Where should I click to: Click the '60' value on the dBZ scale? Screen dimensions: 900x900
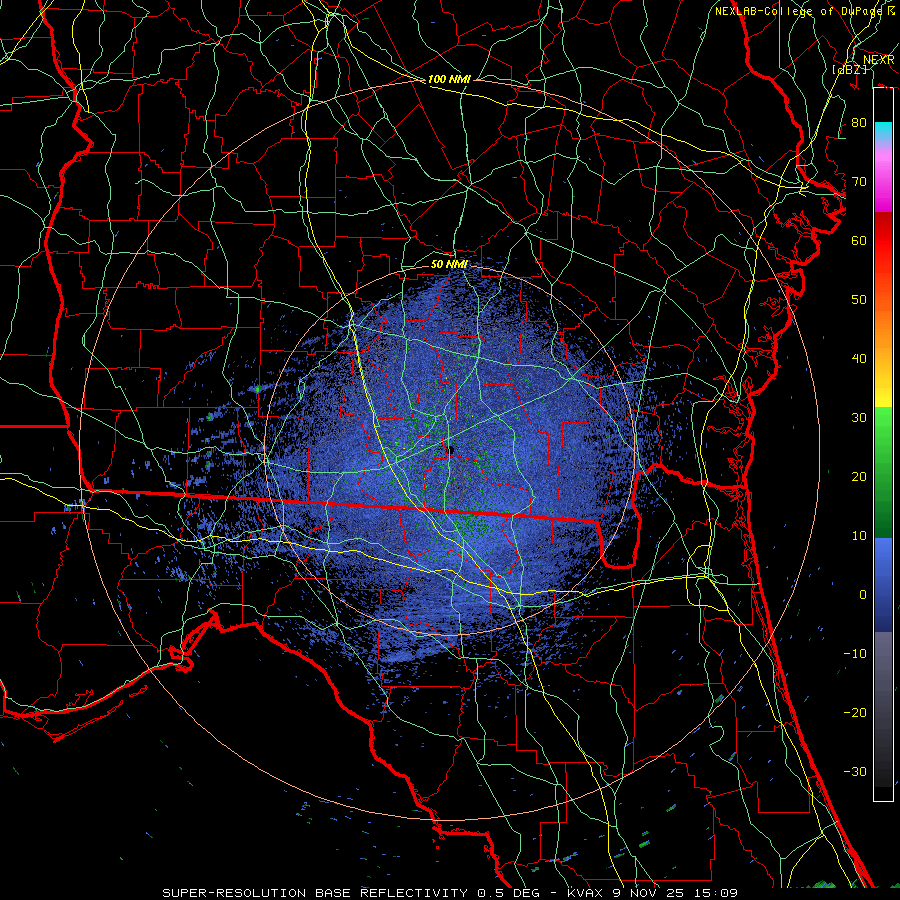click(x=859, y=241)
